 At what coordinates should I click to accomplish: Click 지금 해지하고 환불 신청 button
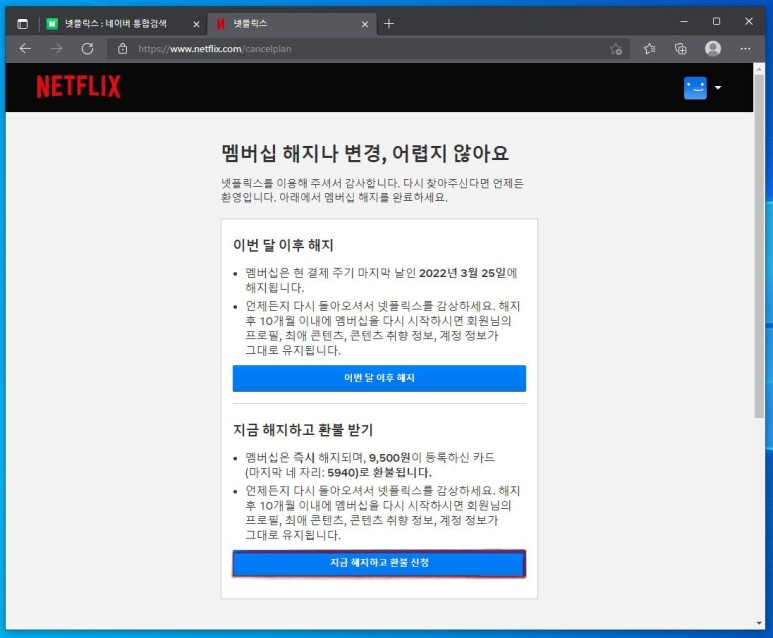(379, 563)
